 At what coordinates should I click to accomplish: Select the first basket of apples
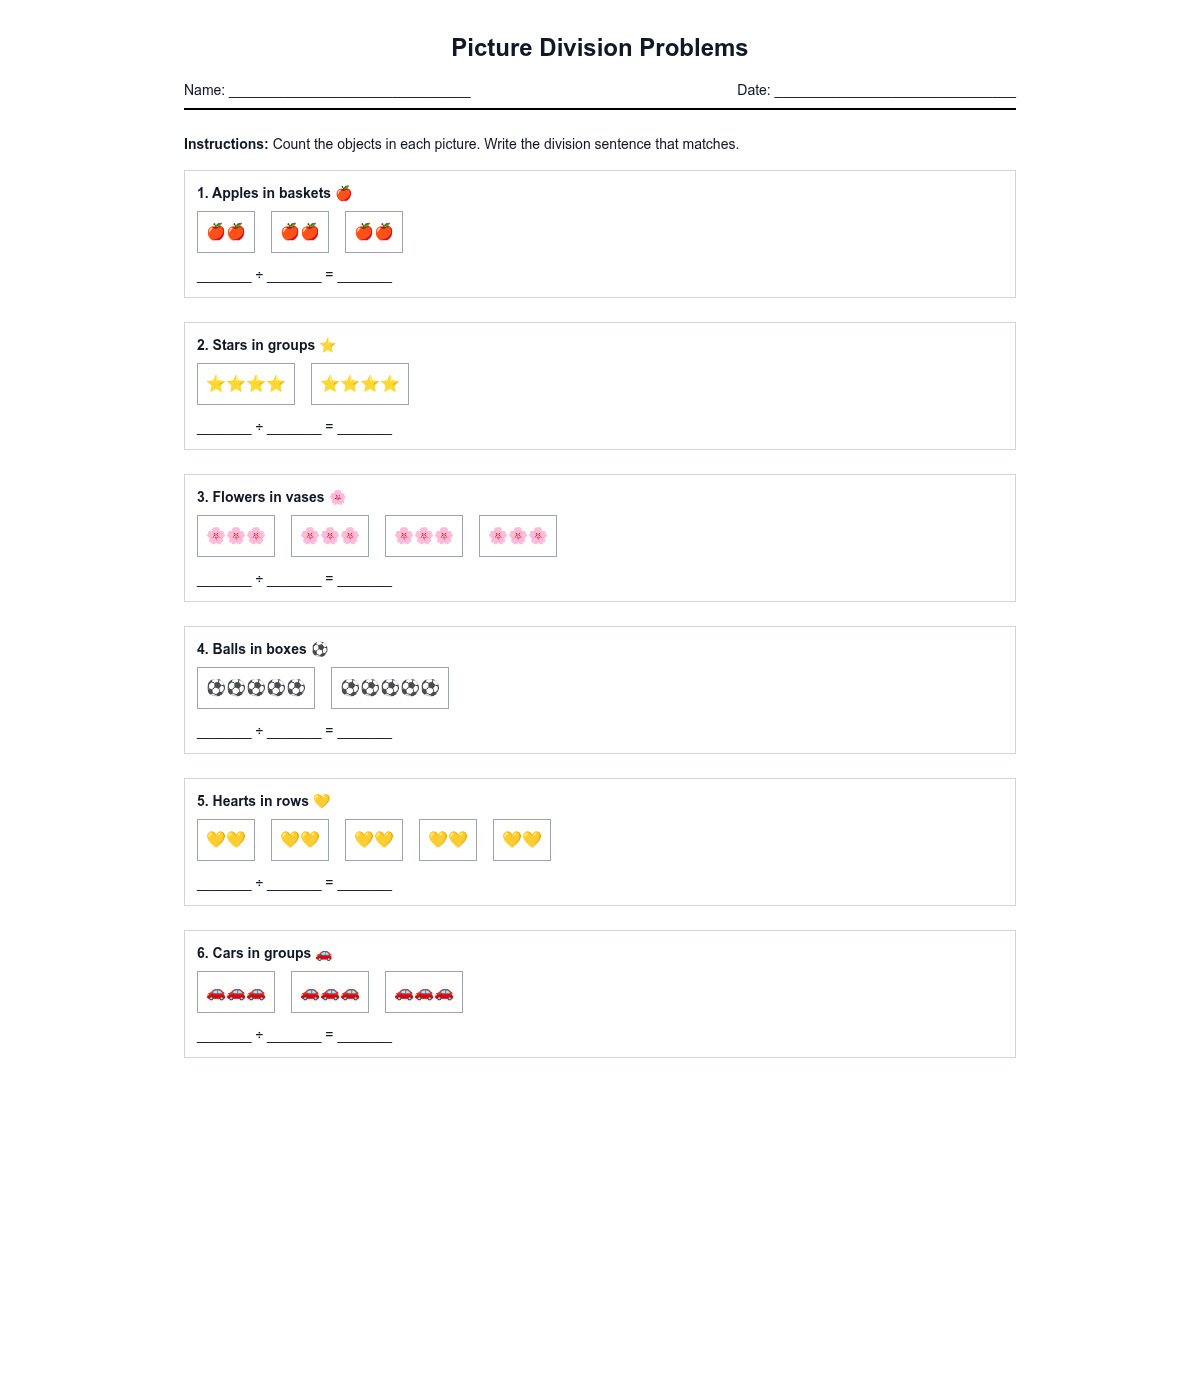point(226,232)
